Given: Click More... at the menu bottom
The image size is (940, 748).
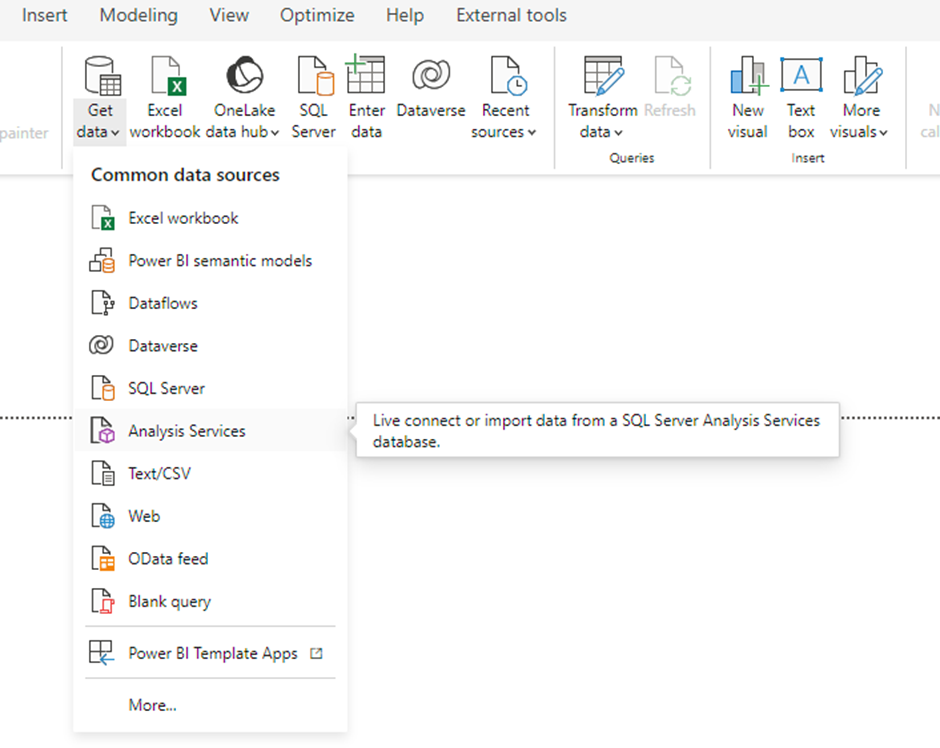Looking at the screenshot, I should (x=152, y=705).
